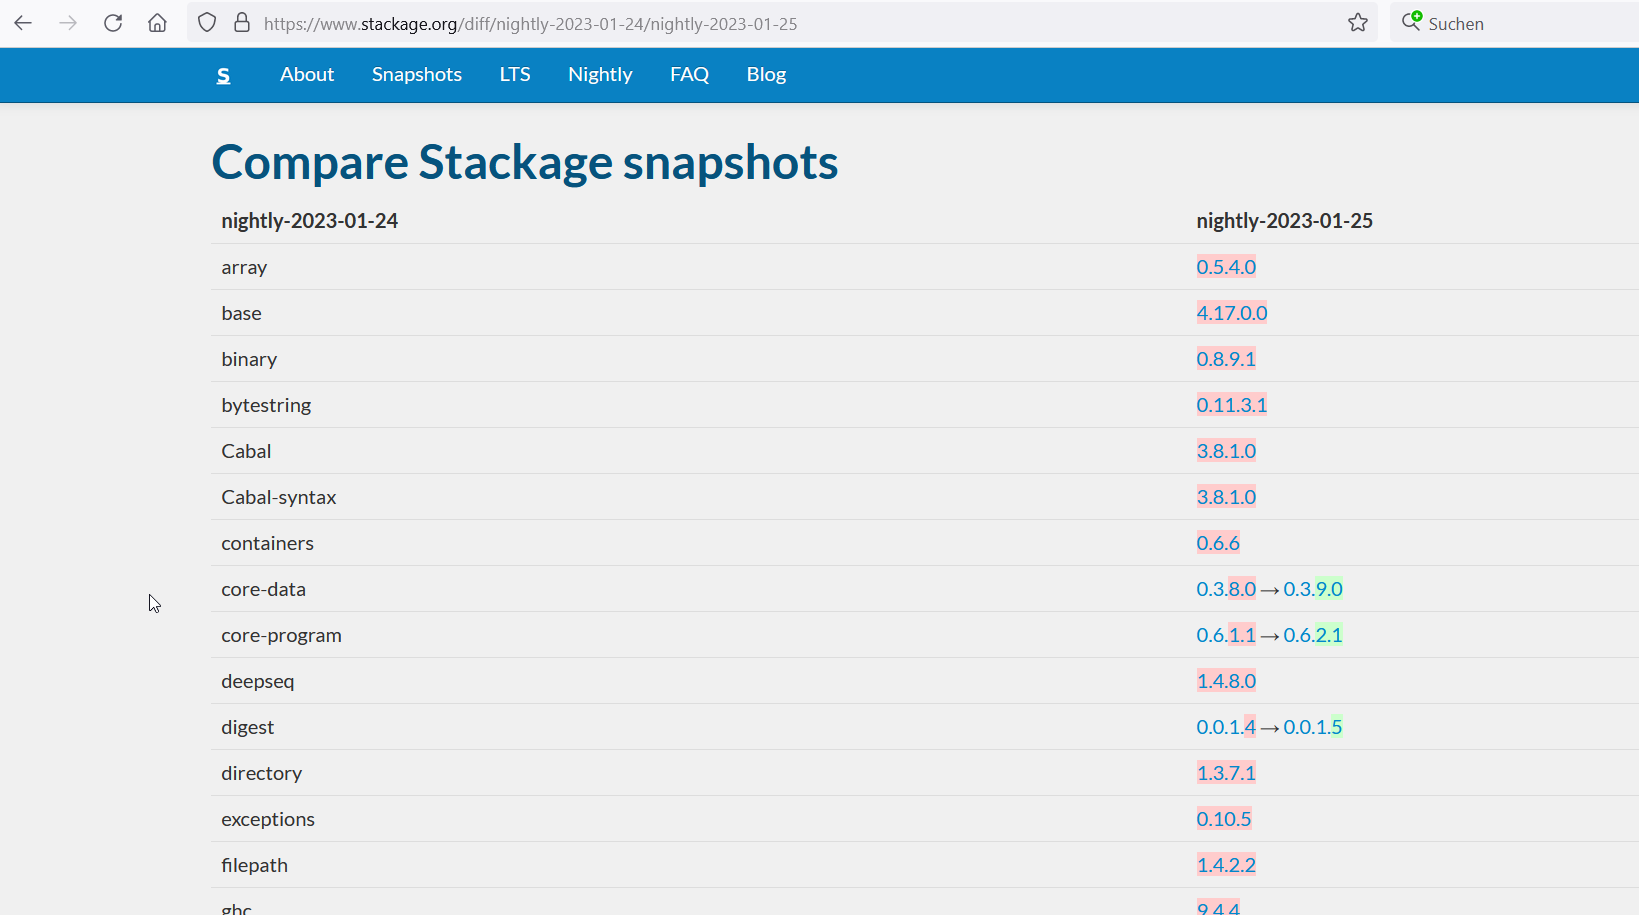Click the nightly-2023-01-24 column header
Image resolution: width=1639 pixels, height=915 pixels.
[309, 220]
